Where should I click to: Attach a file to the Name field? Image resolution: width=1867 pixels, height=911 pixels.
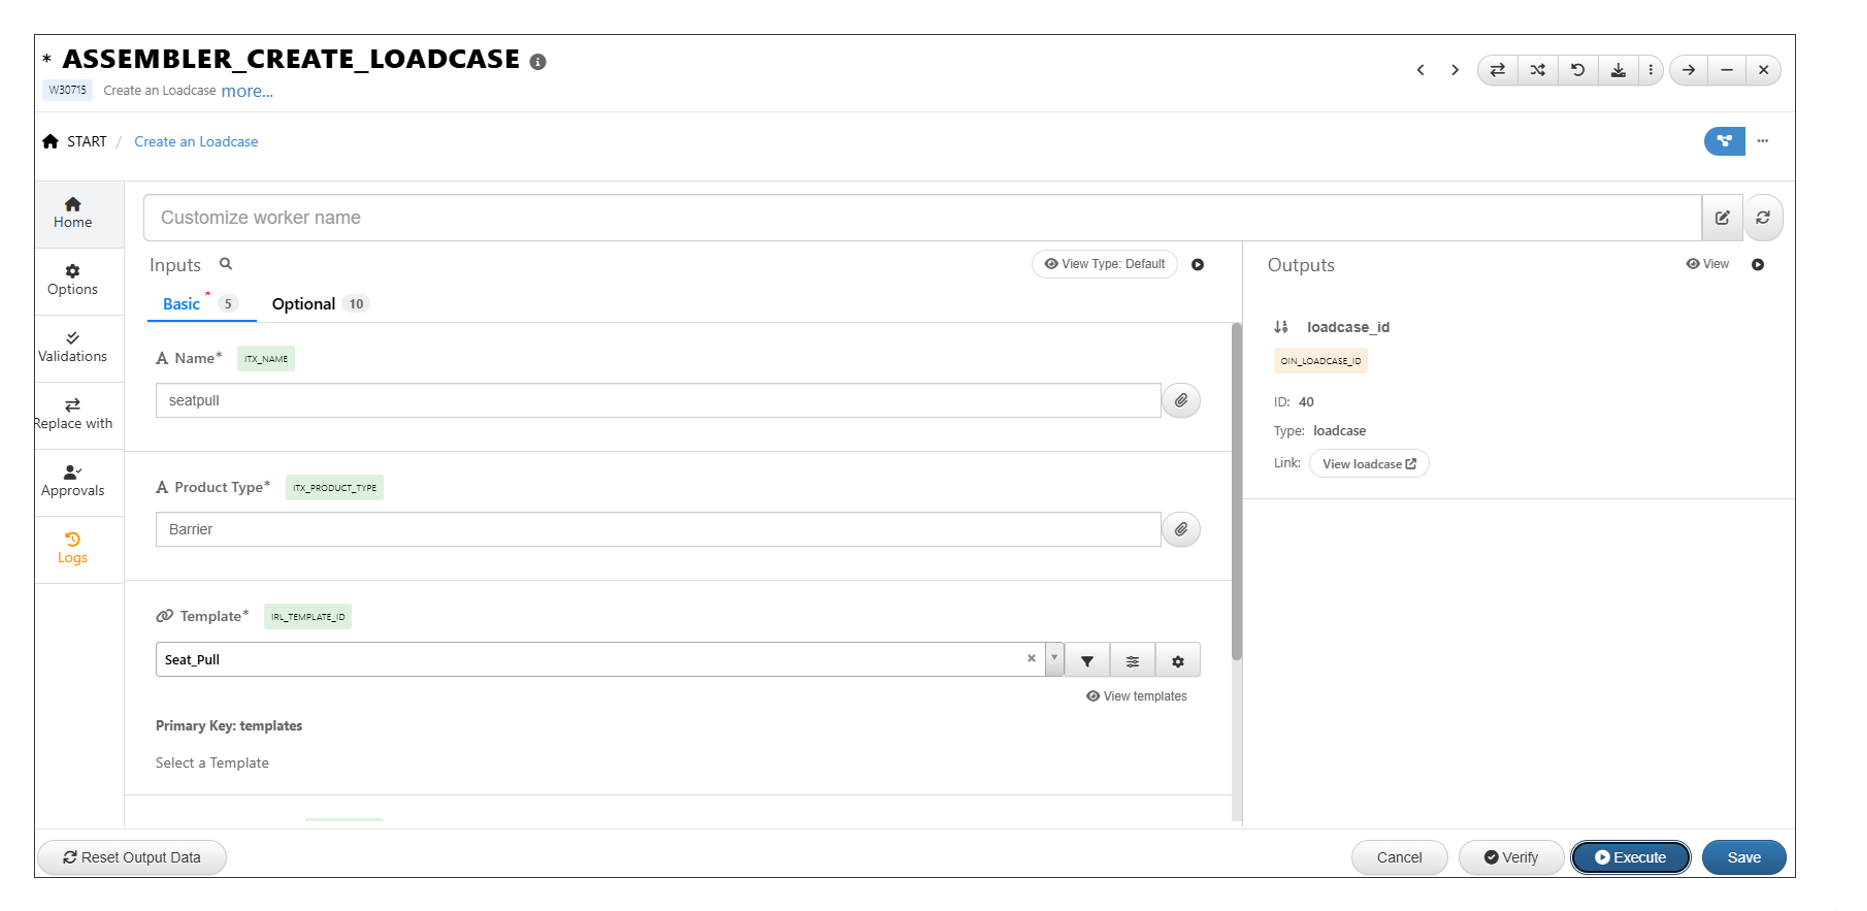pyautogui.click(x=1181, y=400)
